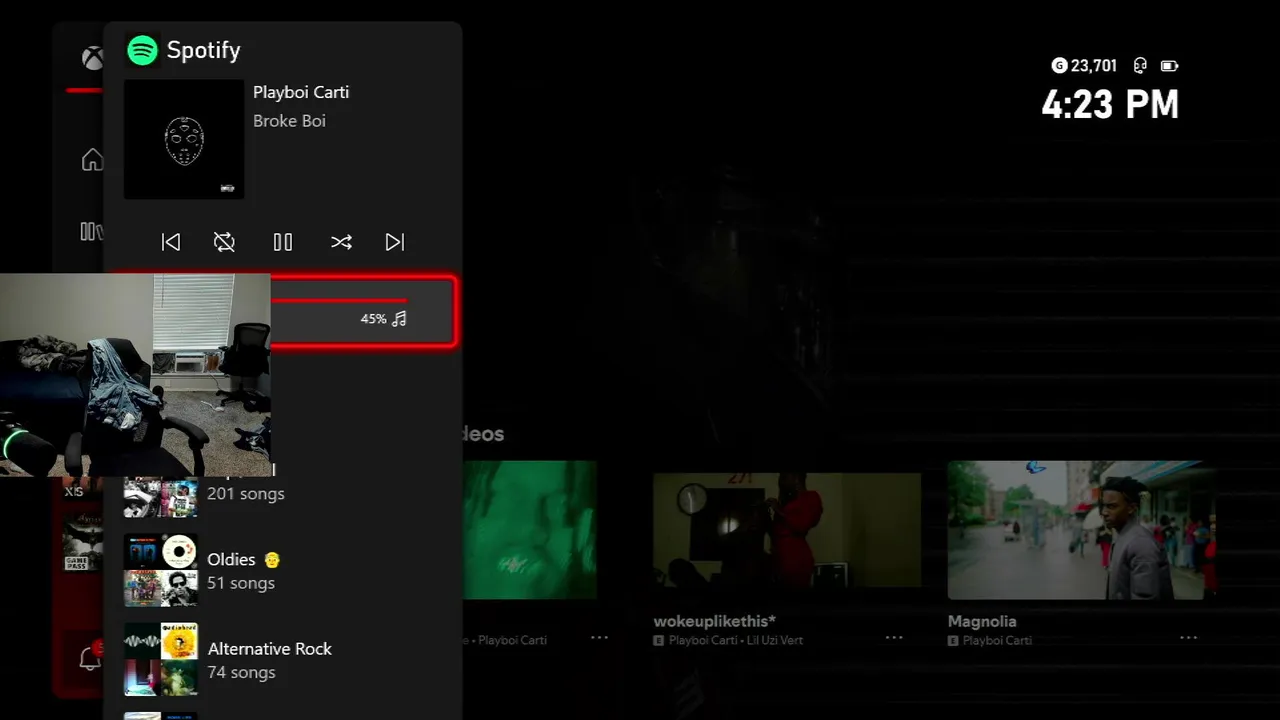Viewport: 1280px width, 720px height.
Task: Open the notifications bell icon
Action: click(90, 659)
